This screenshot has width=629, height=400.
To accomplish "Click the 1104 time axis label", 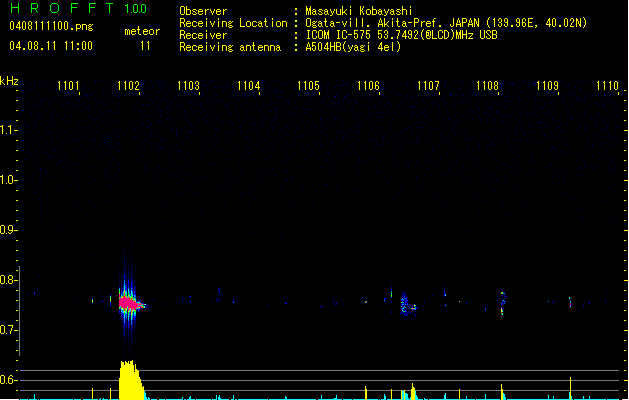I will point(249,85).
